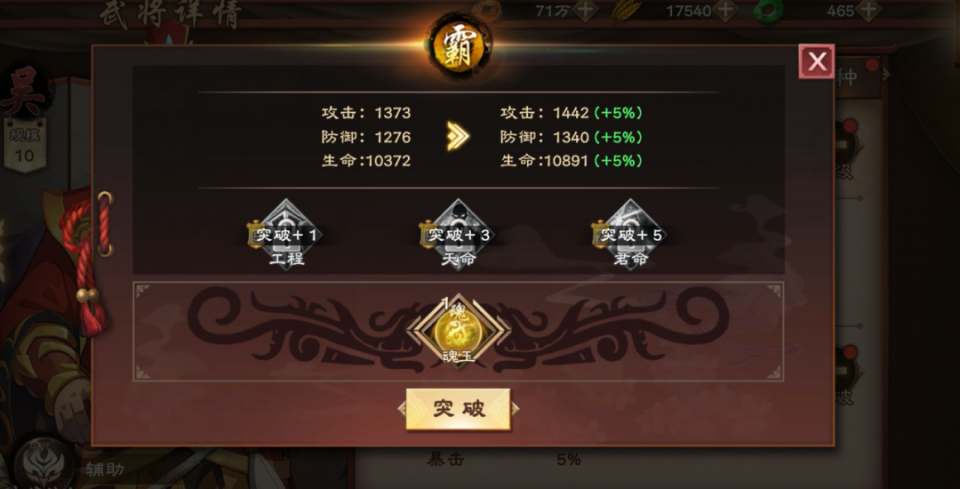This screenshot has height=489, width=960.
Task: Open the 霸 rank emblem
Action: pos(459,48)
